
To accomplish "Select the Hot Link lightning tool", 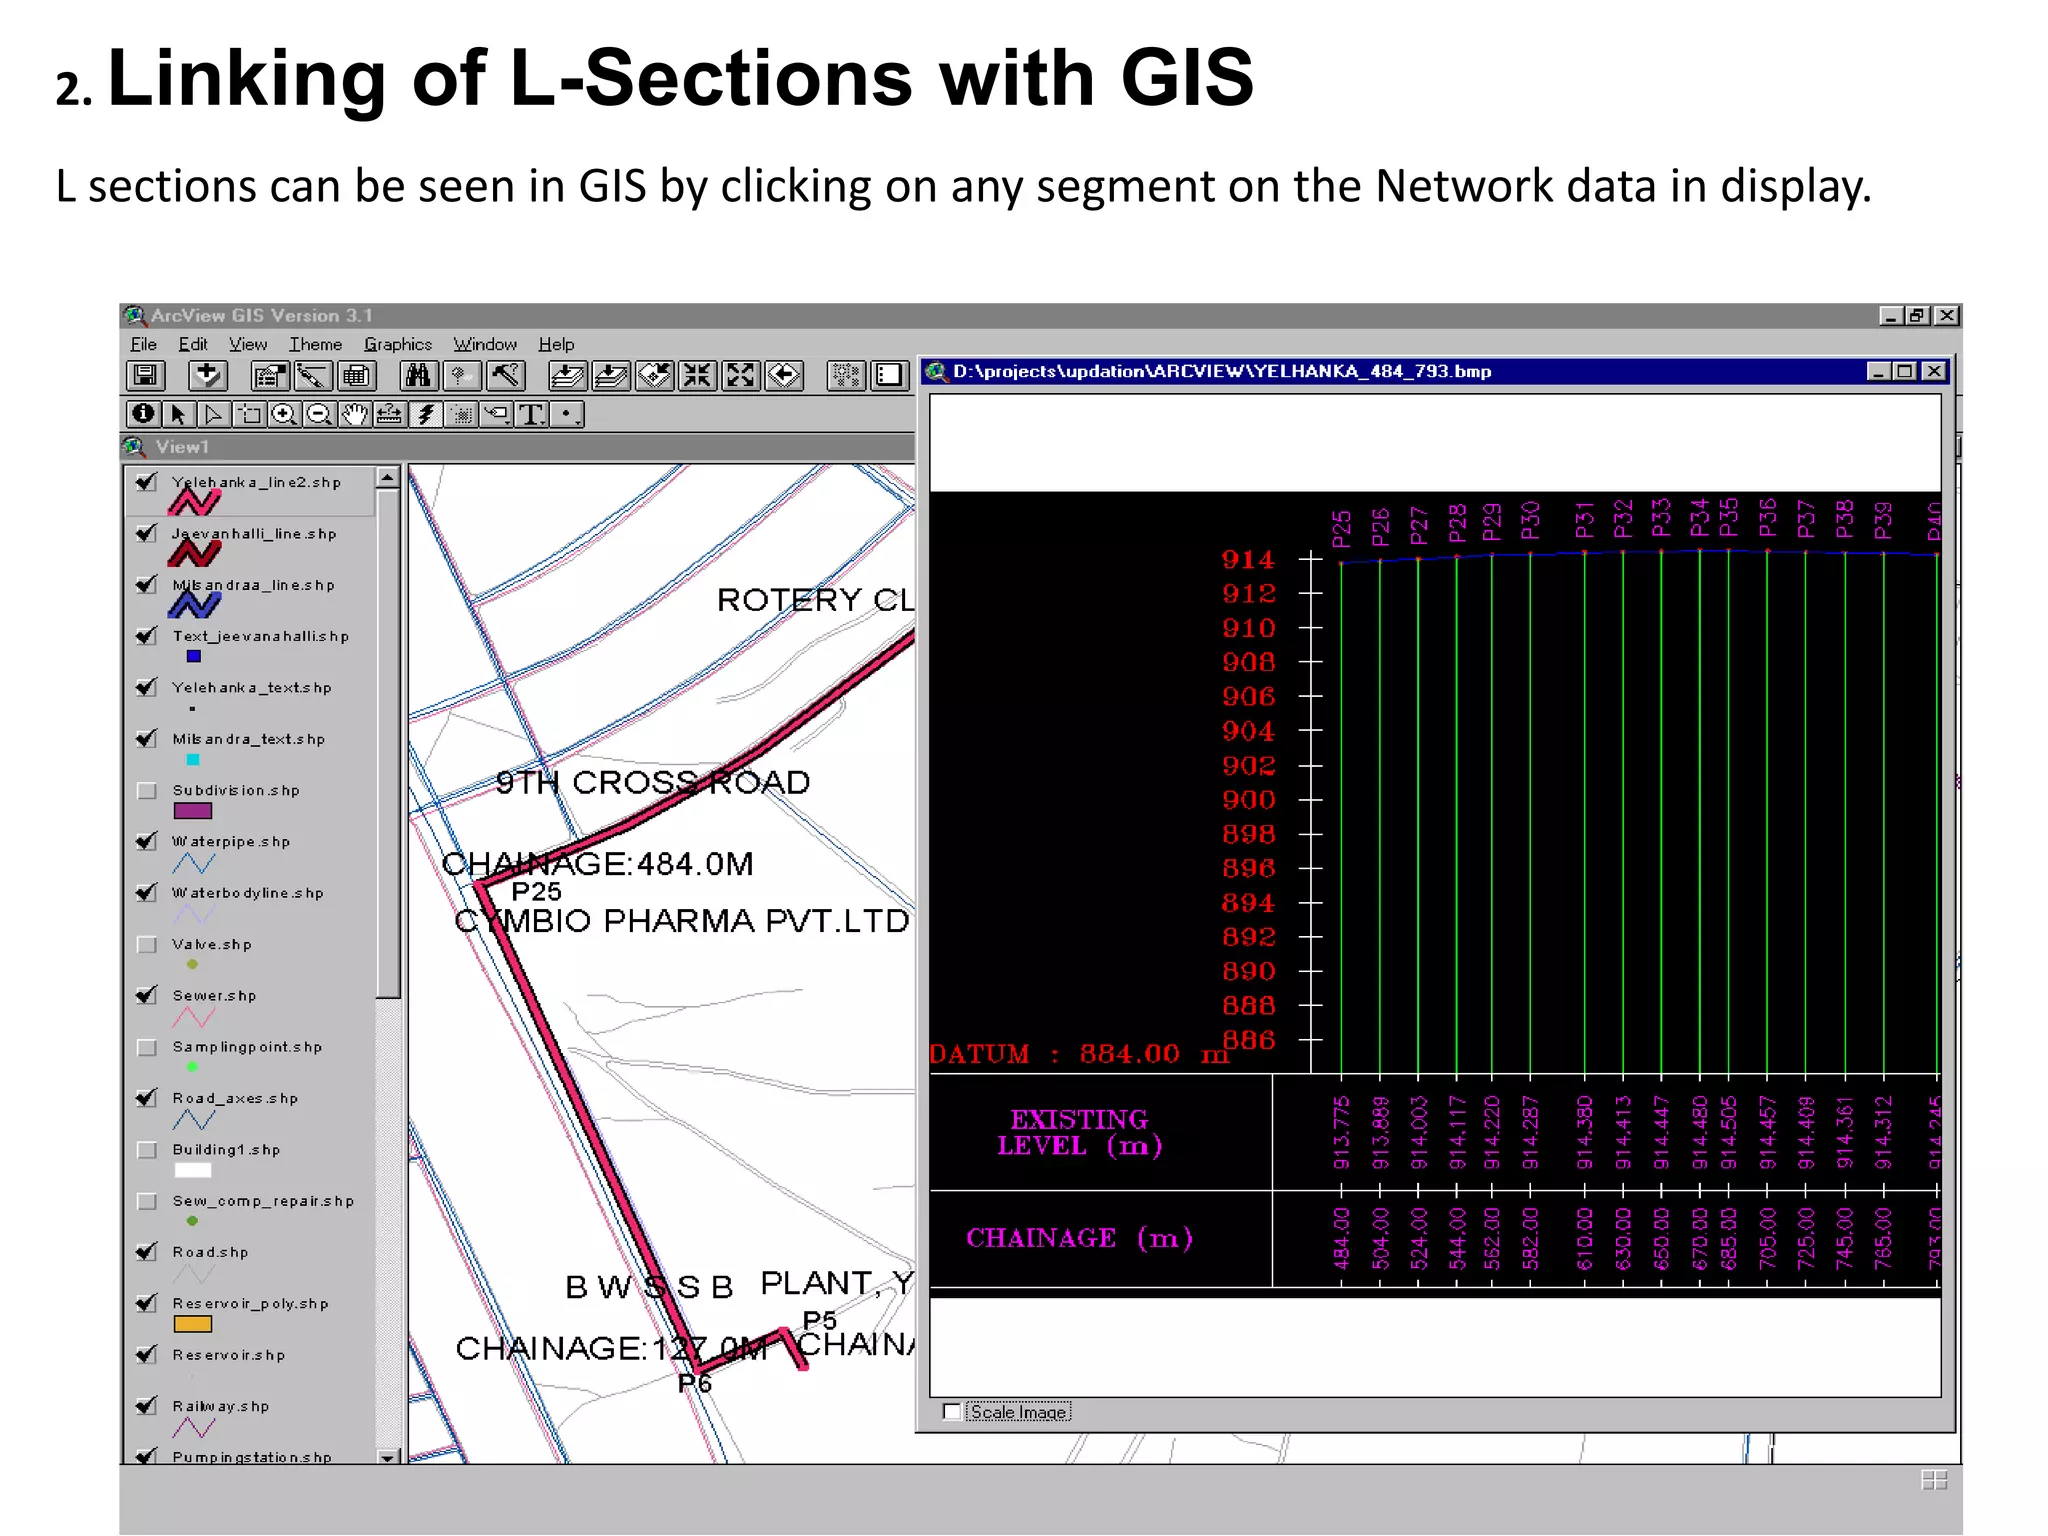I will tap(425, 414).
